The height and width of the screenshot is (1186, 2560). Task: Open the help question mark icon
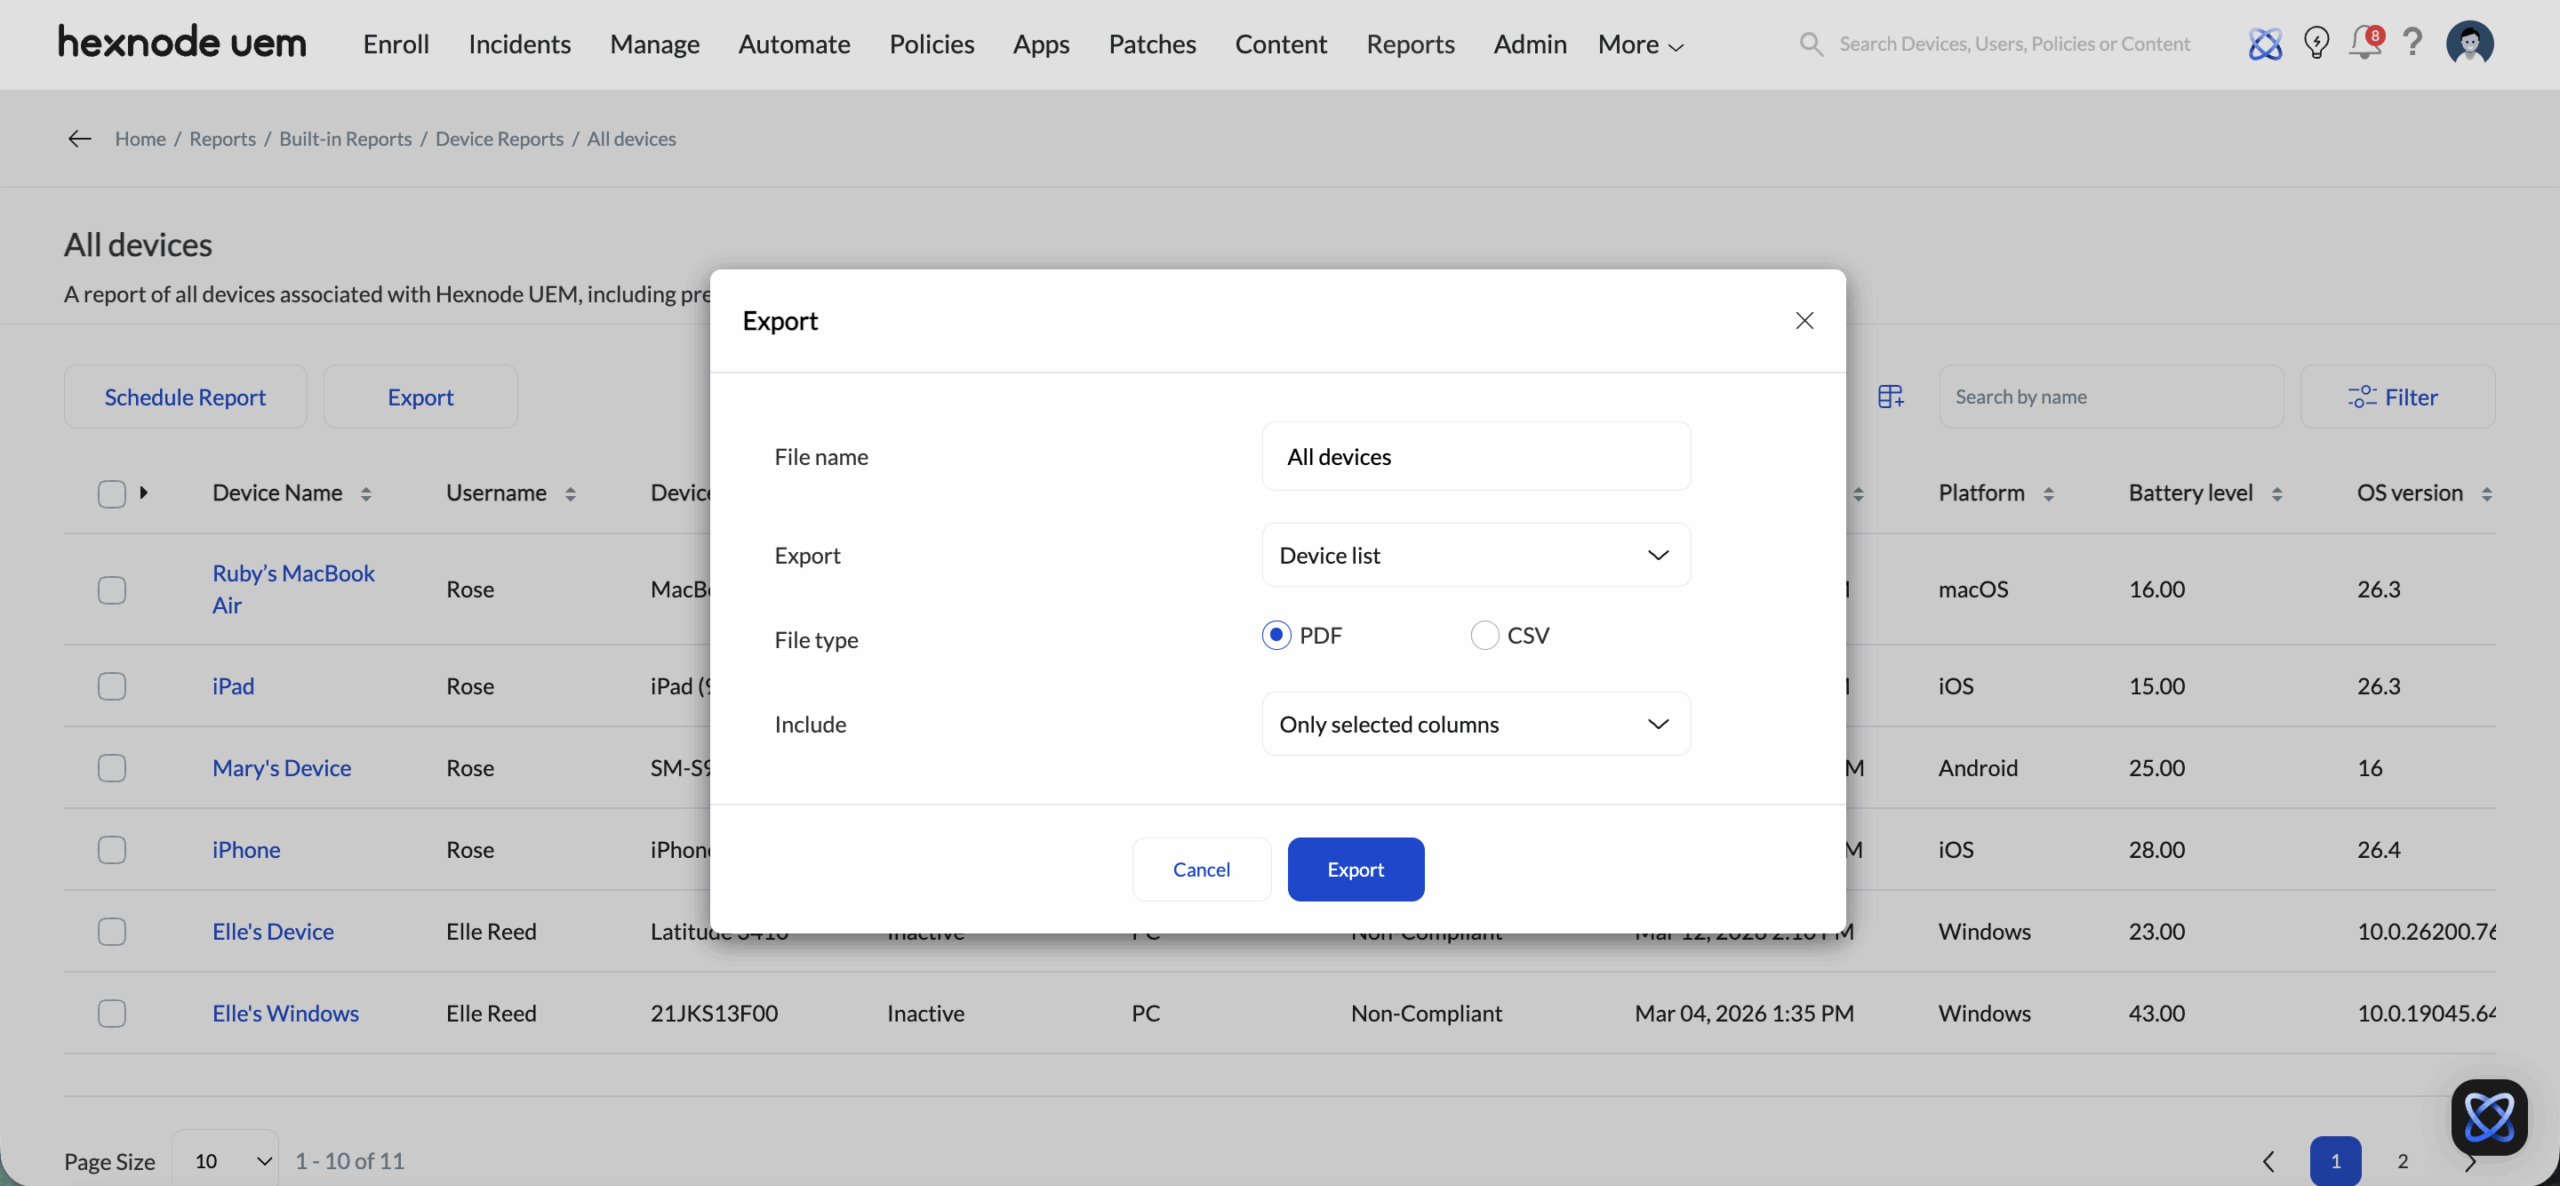pos(2413,43)
